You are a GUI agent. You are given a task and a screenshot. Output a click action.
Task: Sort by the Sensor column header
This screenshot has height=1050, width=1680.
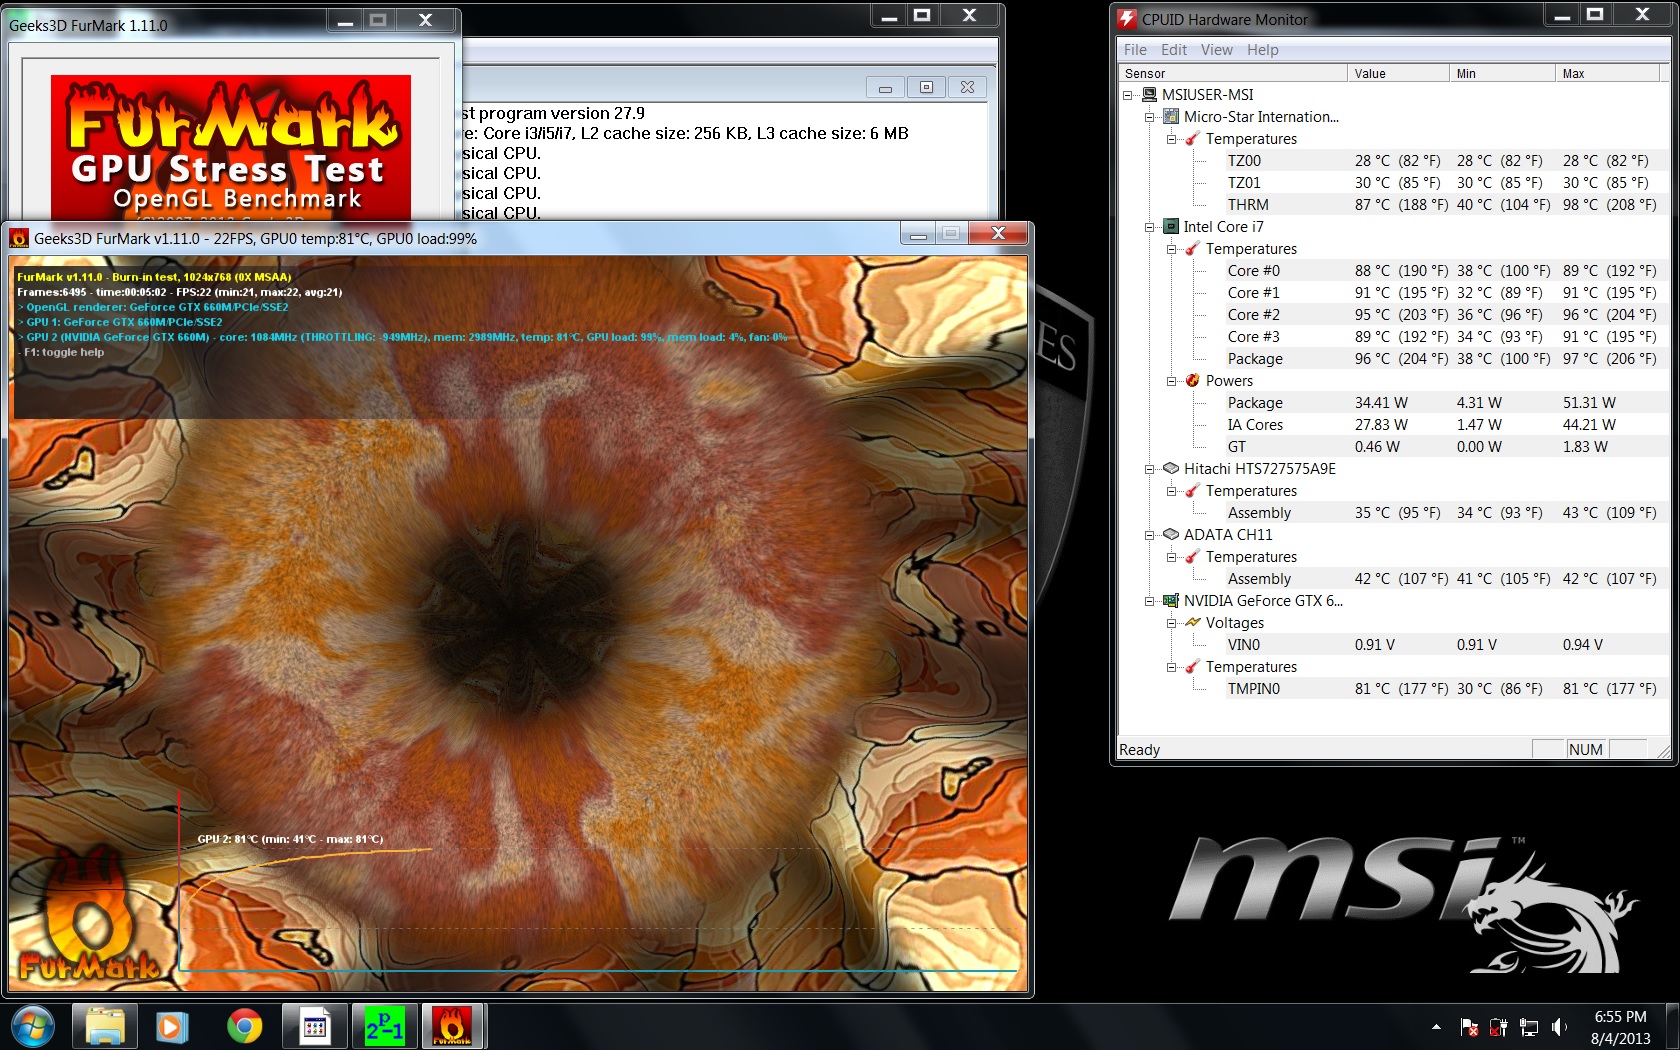(1233, 73)
